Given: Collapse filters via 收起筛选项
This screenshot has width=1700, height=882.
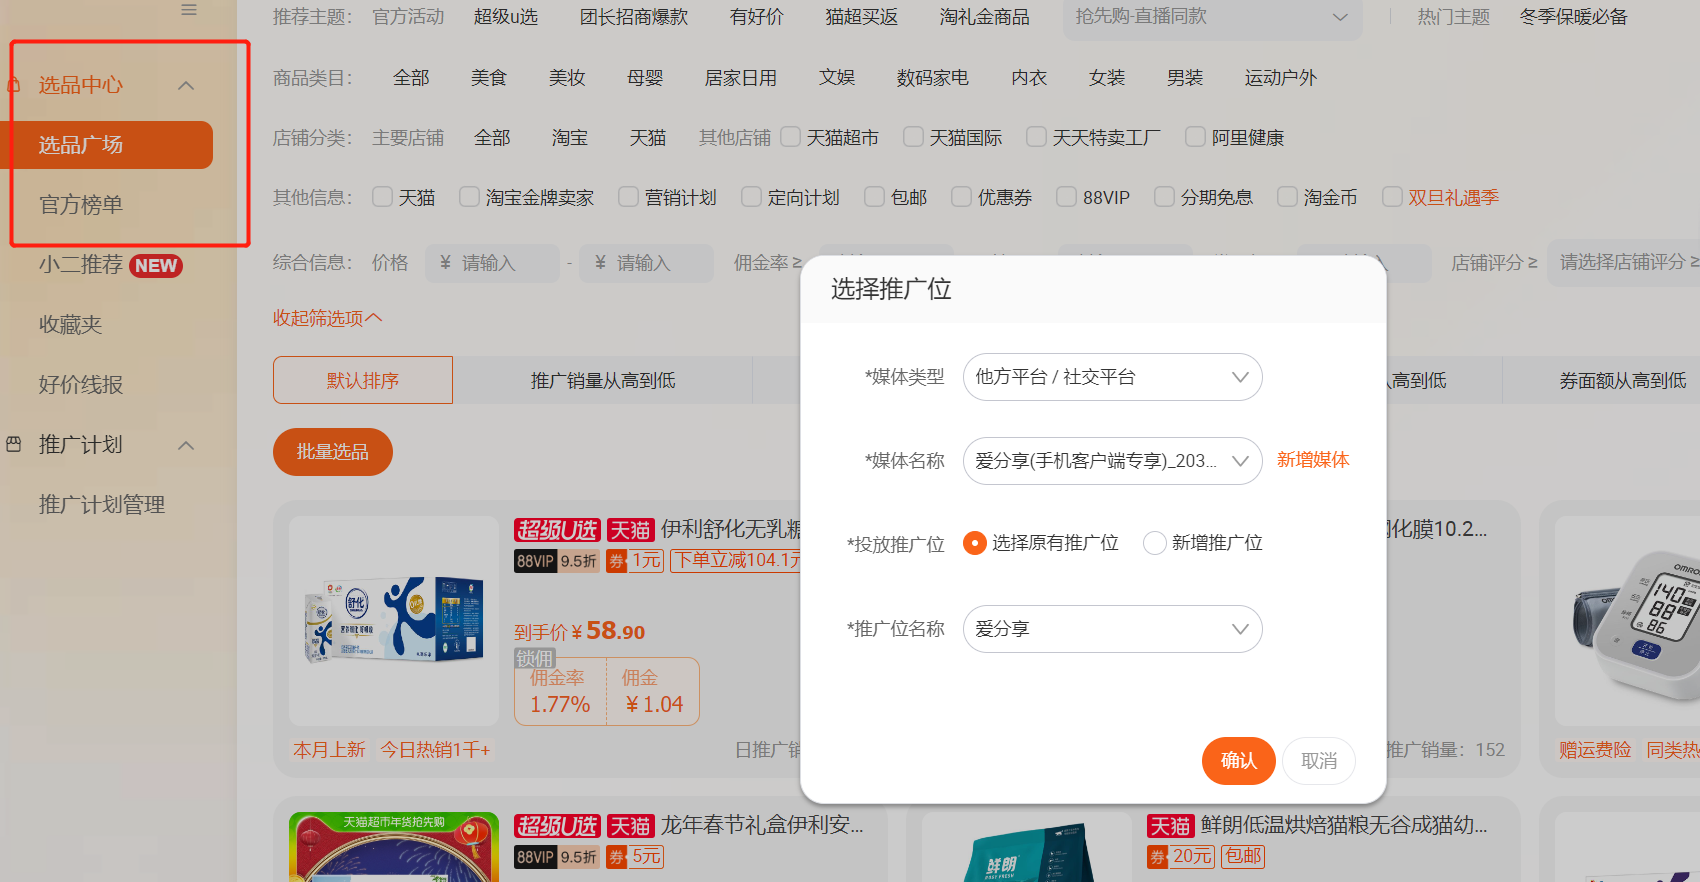Looking at the screenshot, I should (327, 318).
